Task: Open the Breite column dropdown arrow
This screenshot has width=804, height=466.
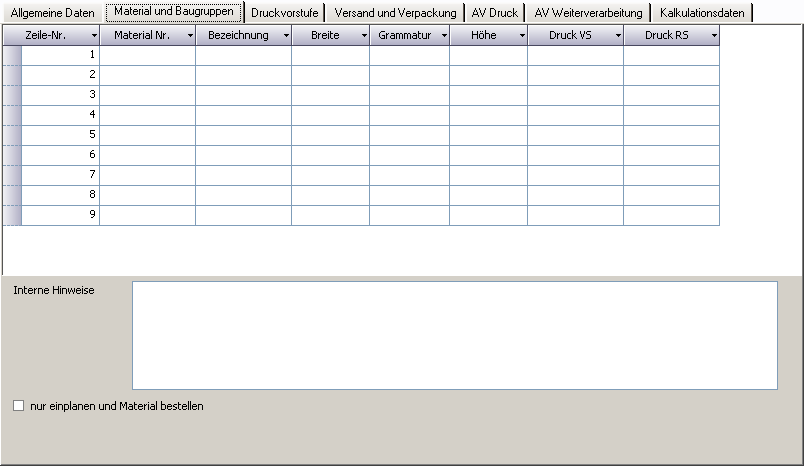Action: [363, 36]
